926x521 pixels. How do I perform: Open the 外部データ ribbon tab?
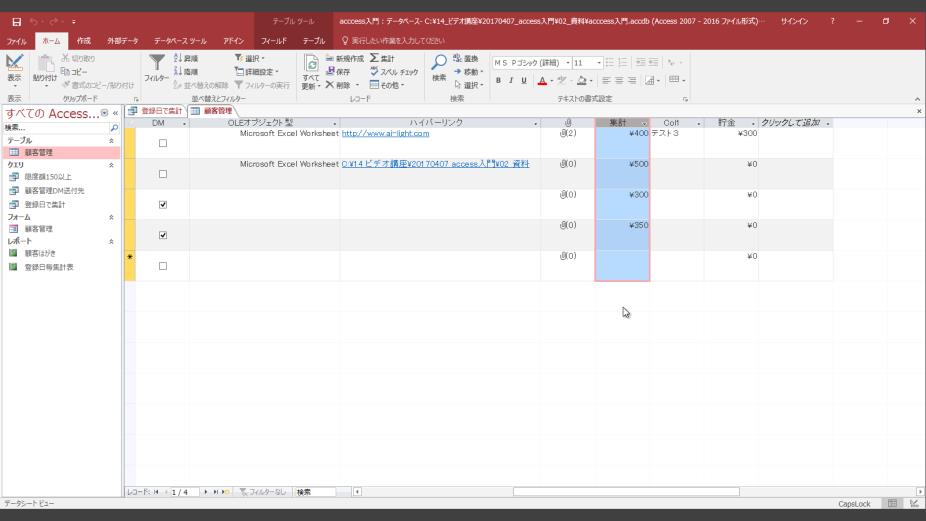[x=122, y=41]
